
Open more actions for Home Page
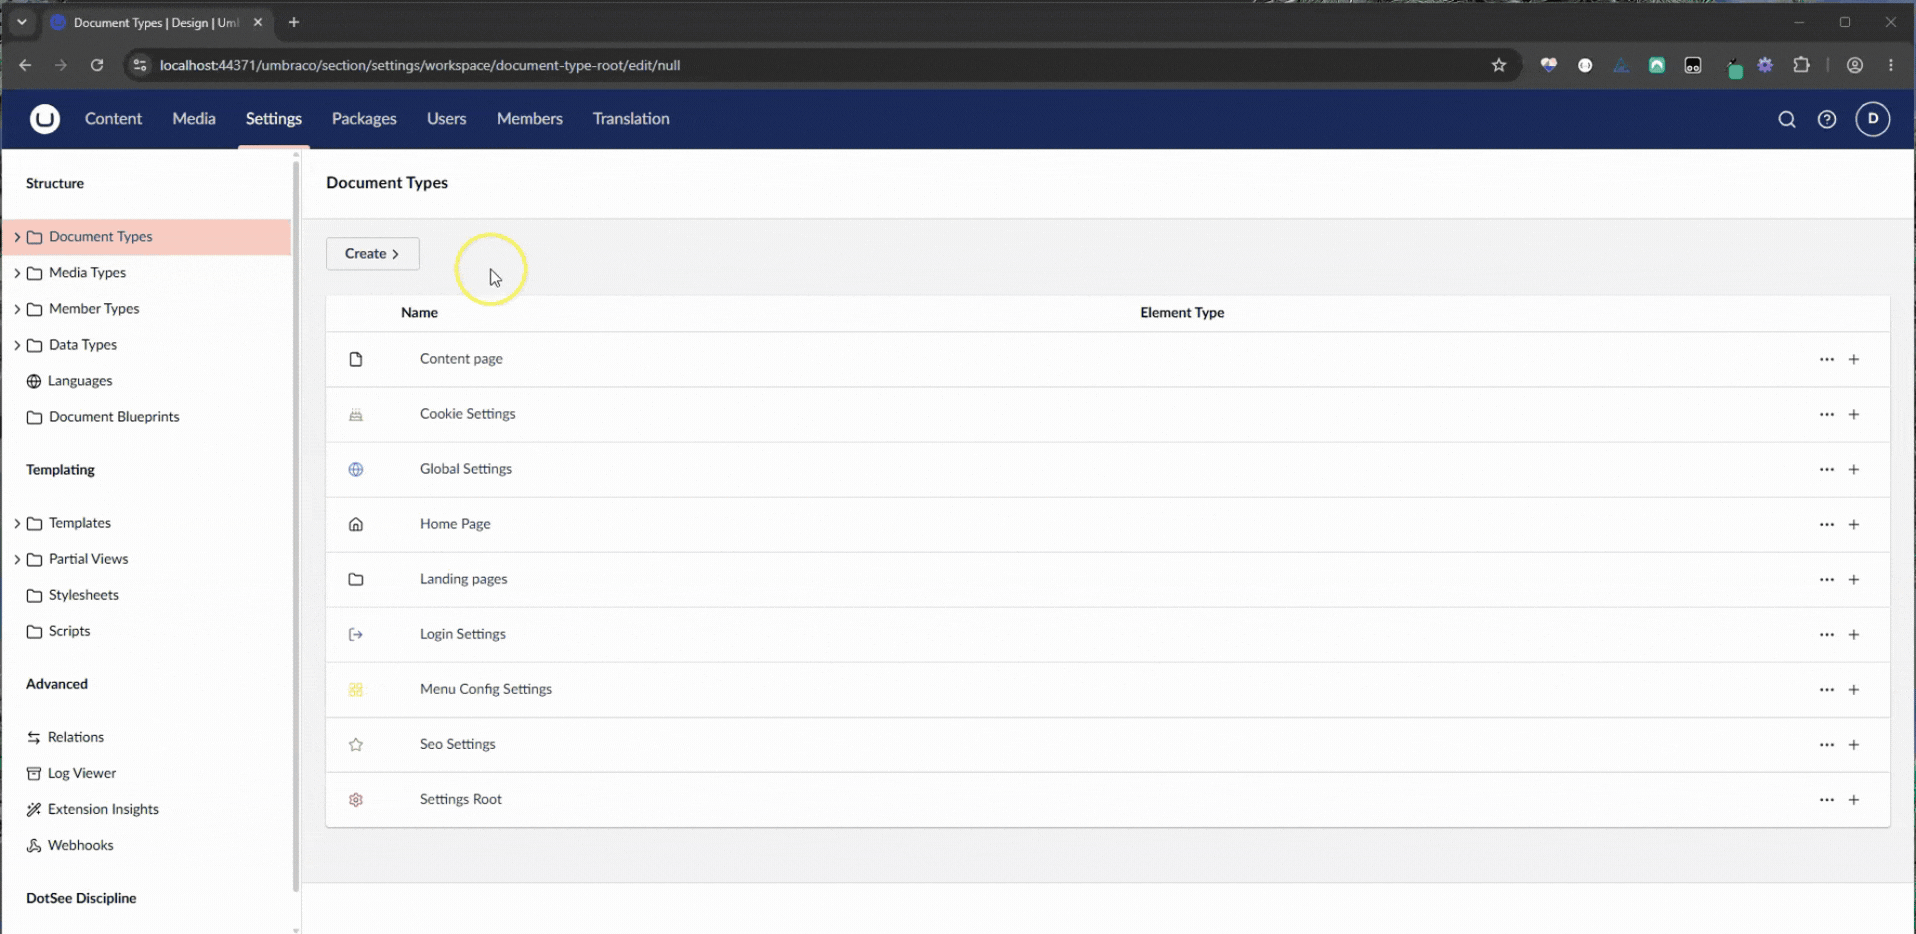(x=1827, y=524)
